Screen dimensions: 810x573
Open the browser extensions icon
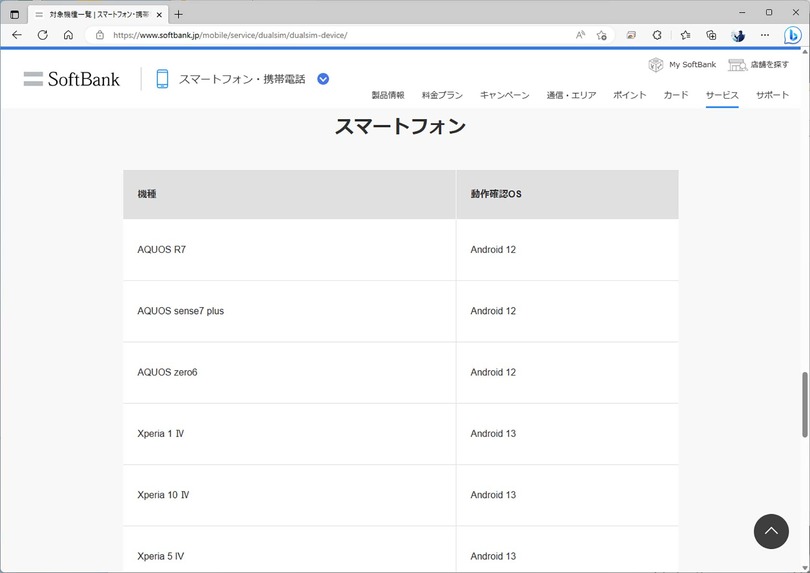tap(657, 35)
